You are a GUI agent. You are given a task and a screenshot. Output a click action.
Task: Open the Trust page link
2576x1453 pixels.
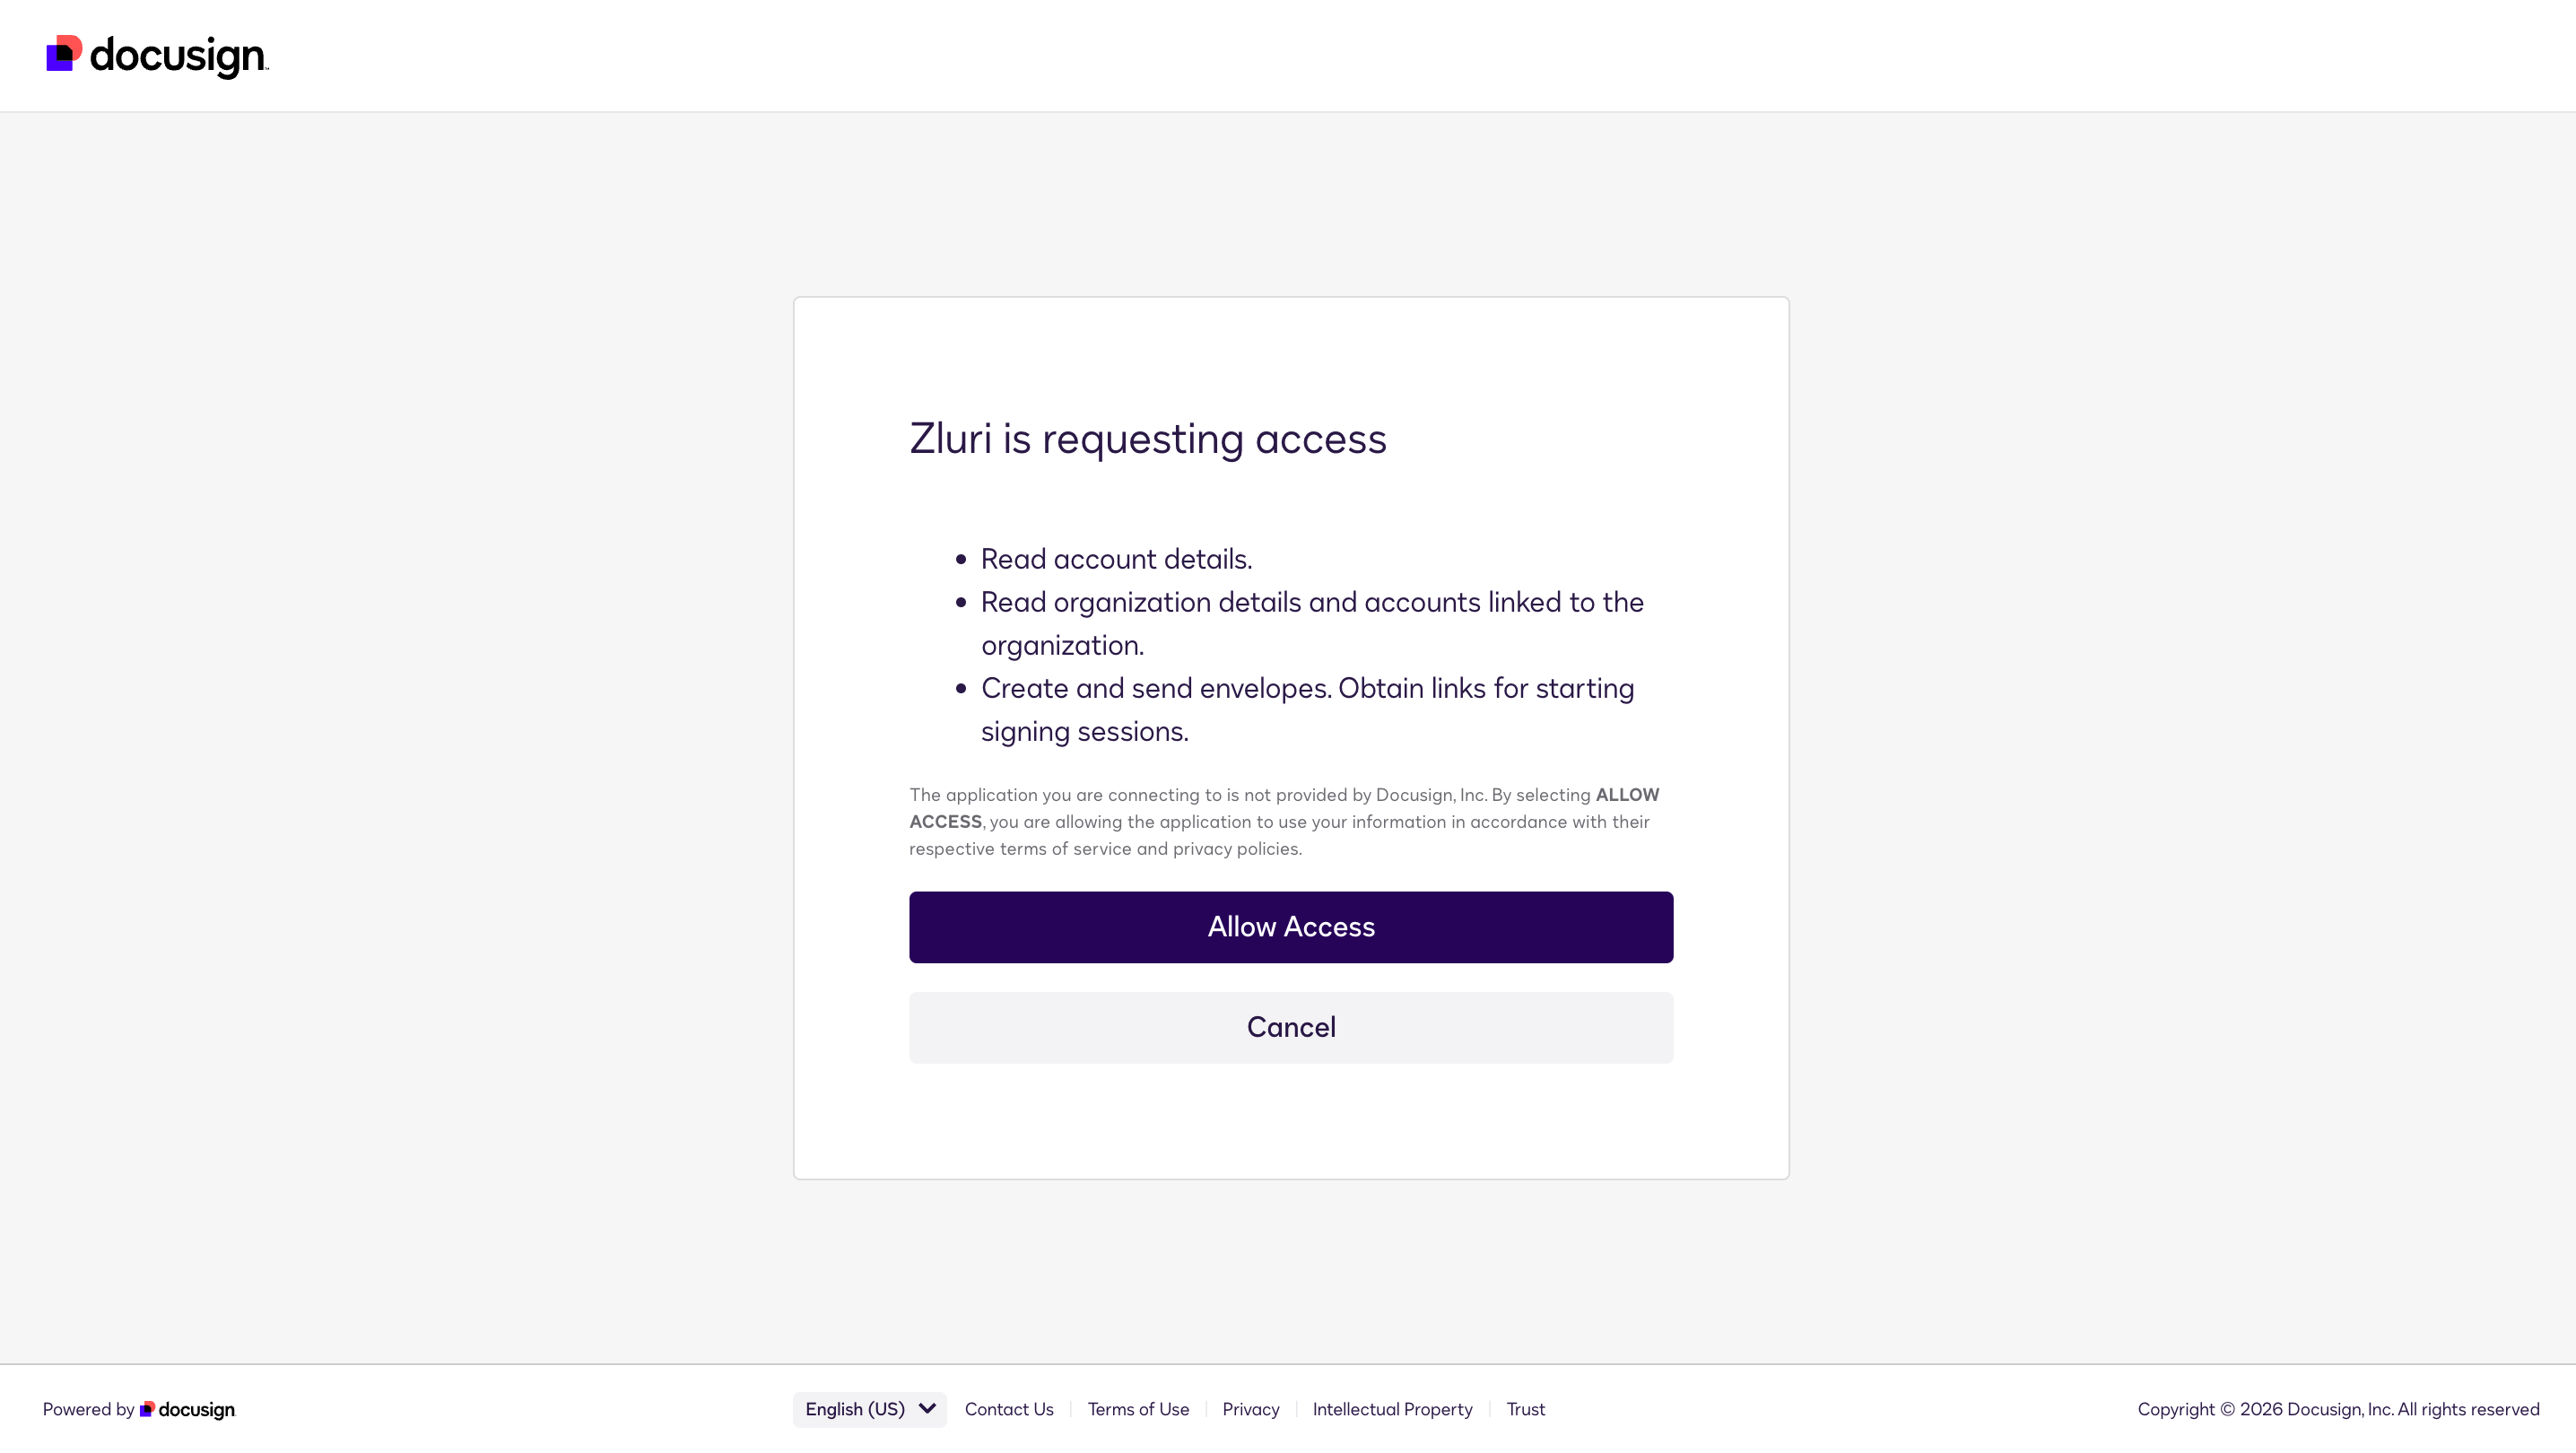(1526, 1409)
